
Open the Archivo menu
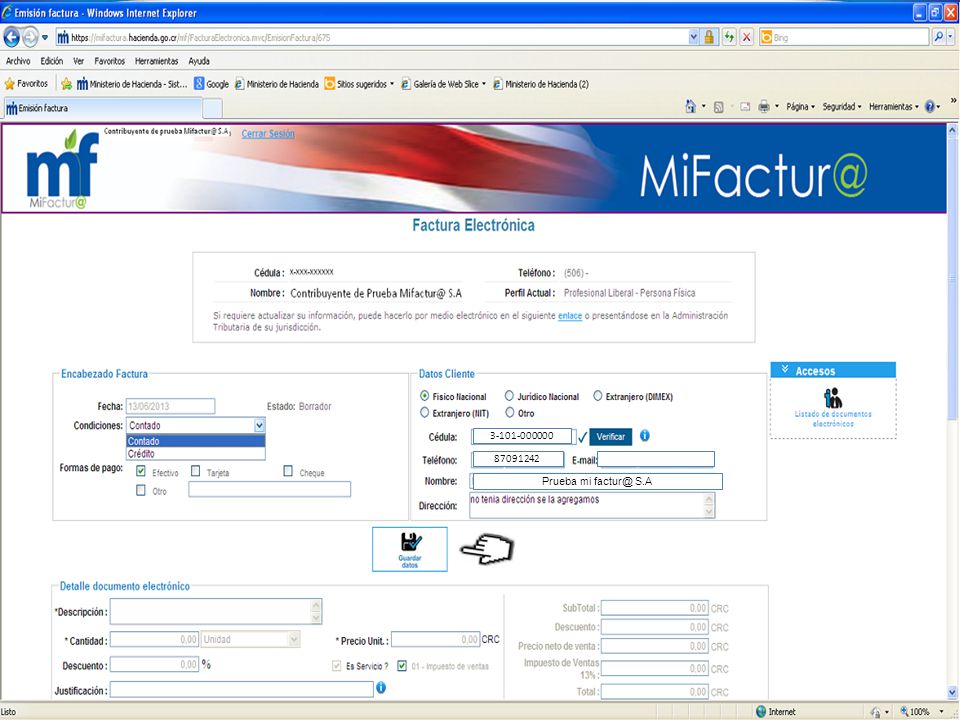[18, 61]
